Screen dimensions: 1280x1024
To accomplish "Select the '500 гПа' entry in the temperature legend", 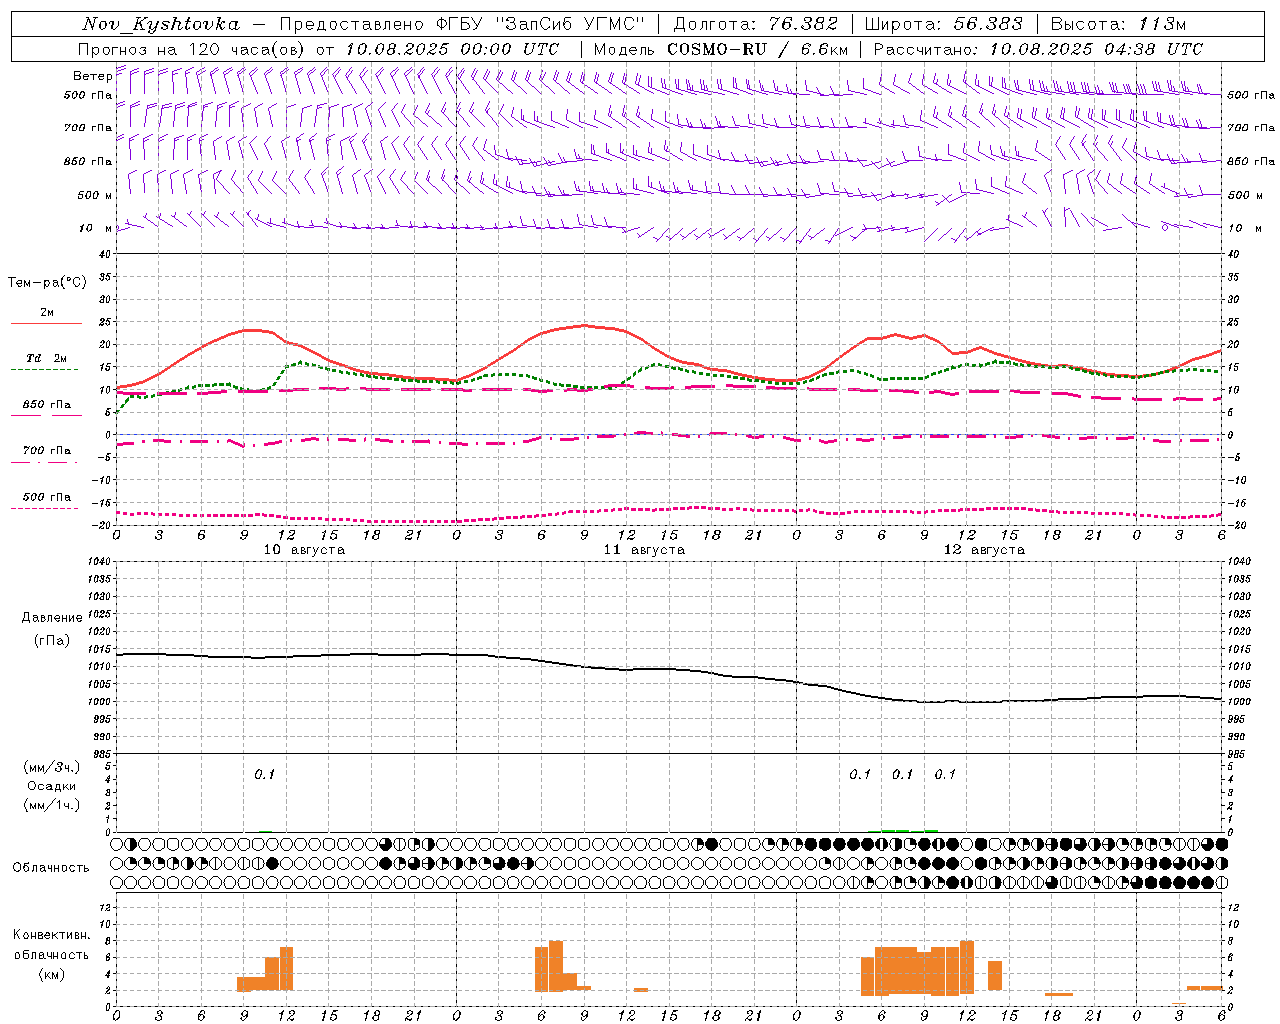I will coord(47,497).
